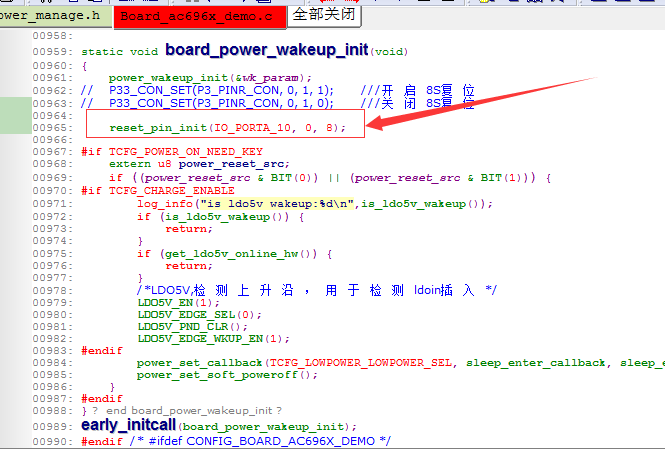
Task: Click the reset_pin_init(IO_PORTA_10, 0, 8) line
Action: (x=227, y=128)
